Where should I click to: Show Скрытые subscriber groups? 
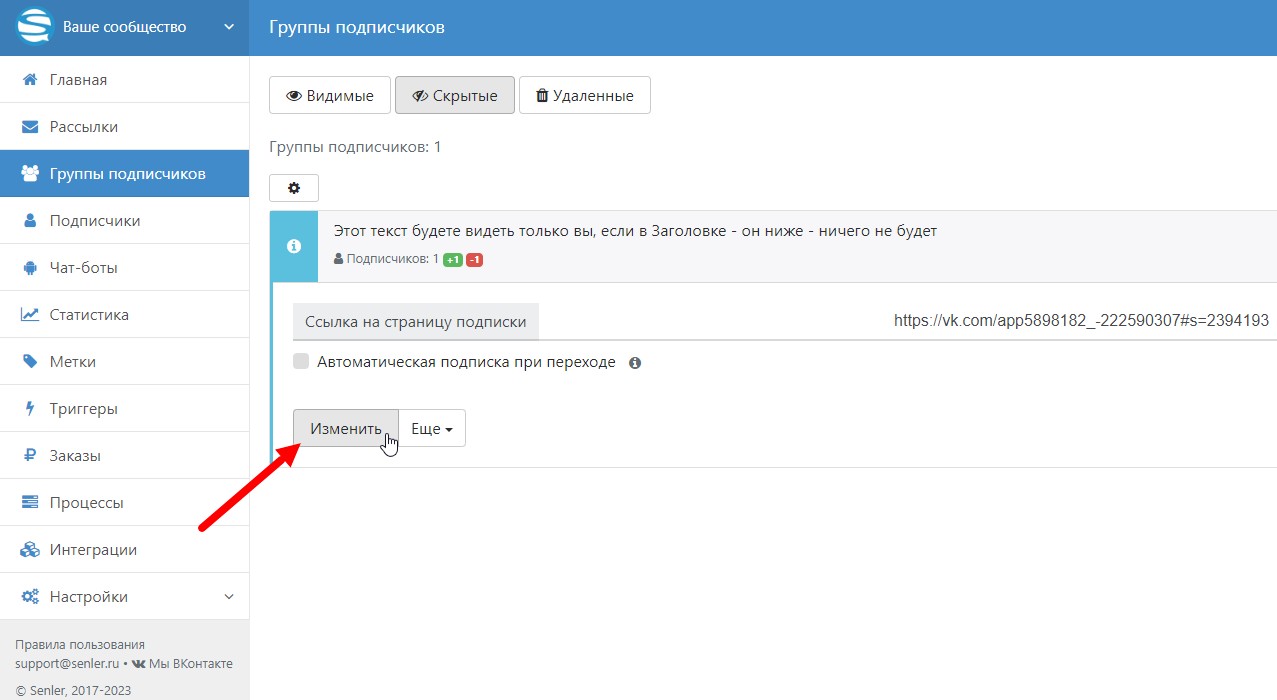point(454,96)
